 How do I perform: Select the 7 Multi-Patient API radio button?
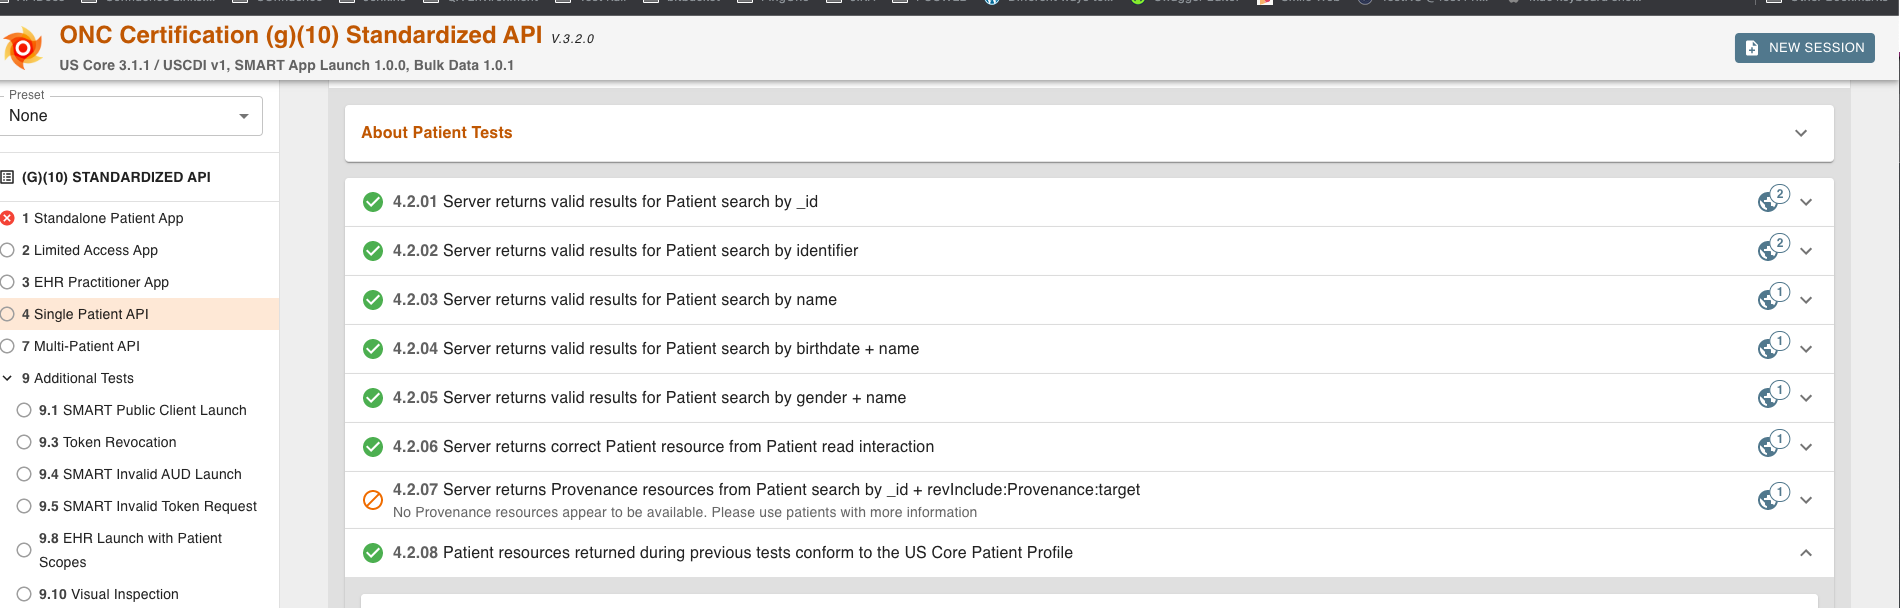pos(9,346)
